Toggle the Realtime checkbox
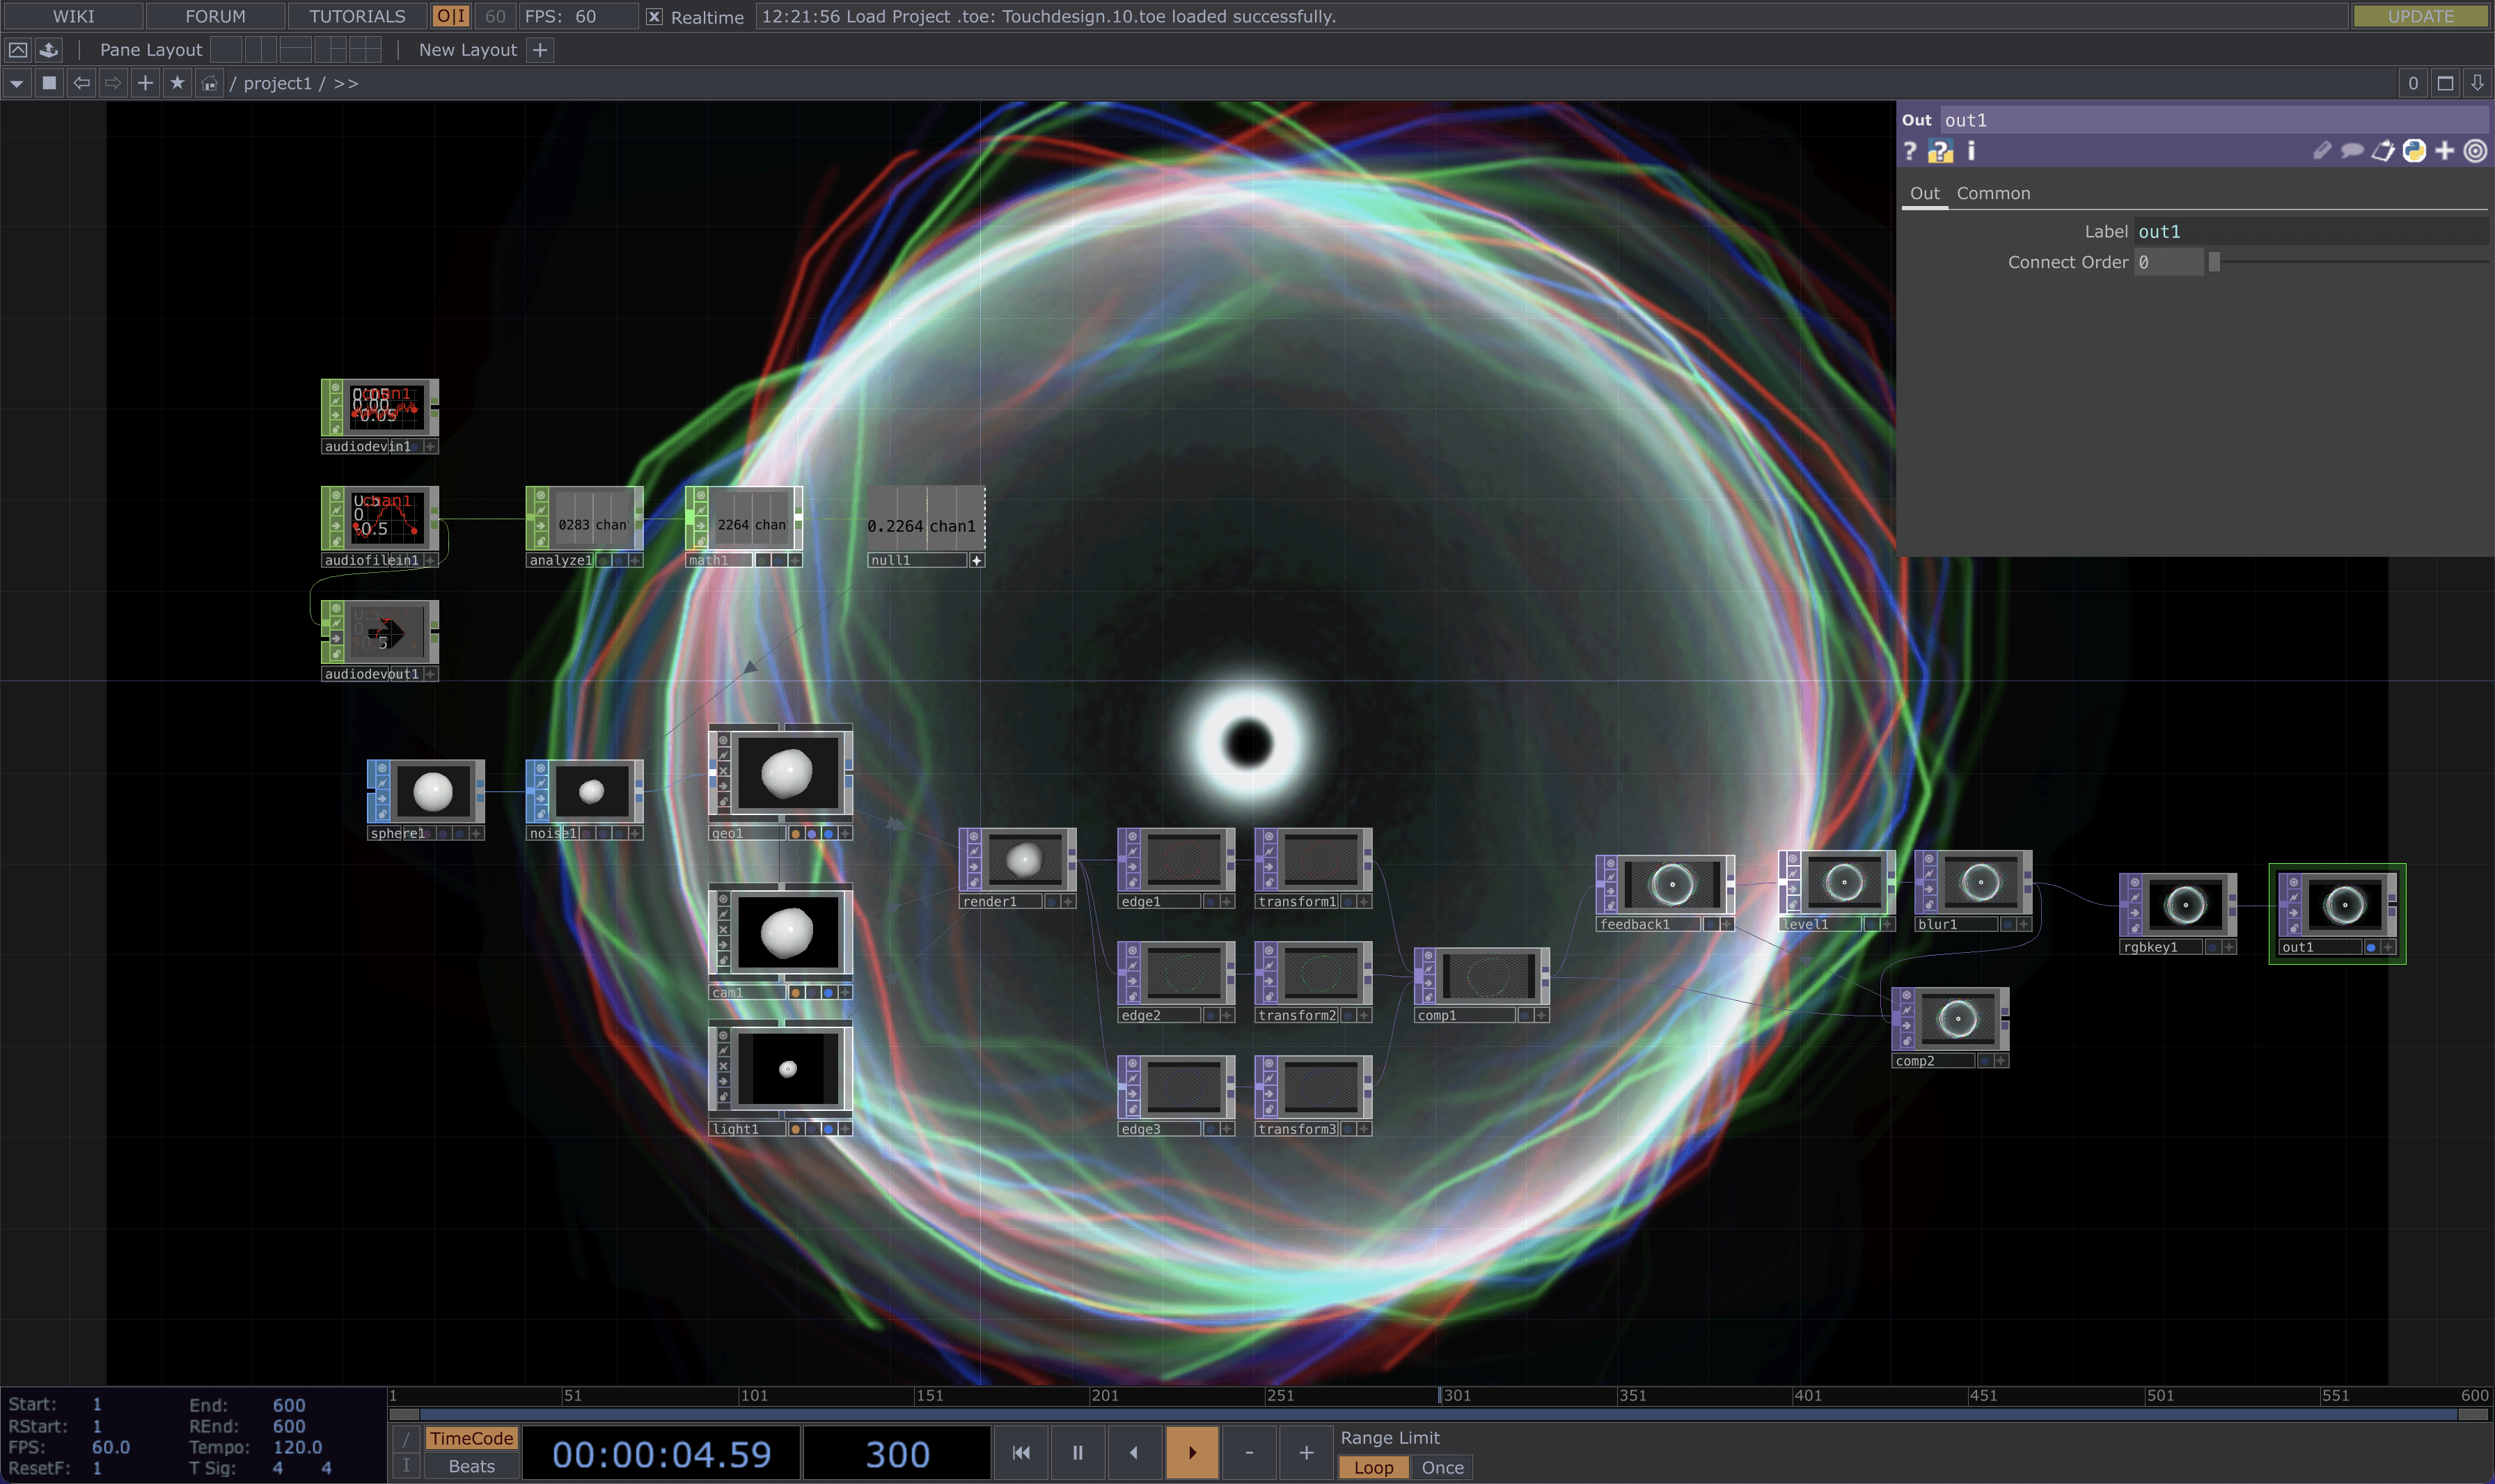 [654, 17]
